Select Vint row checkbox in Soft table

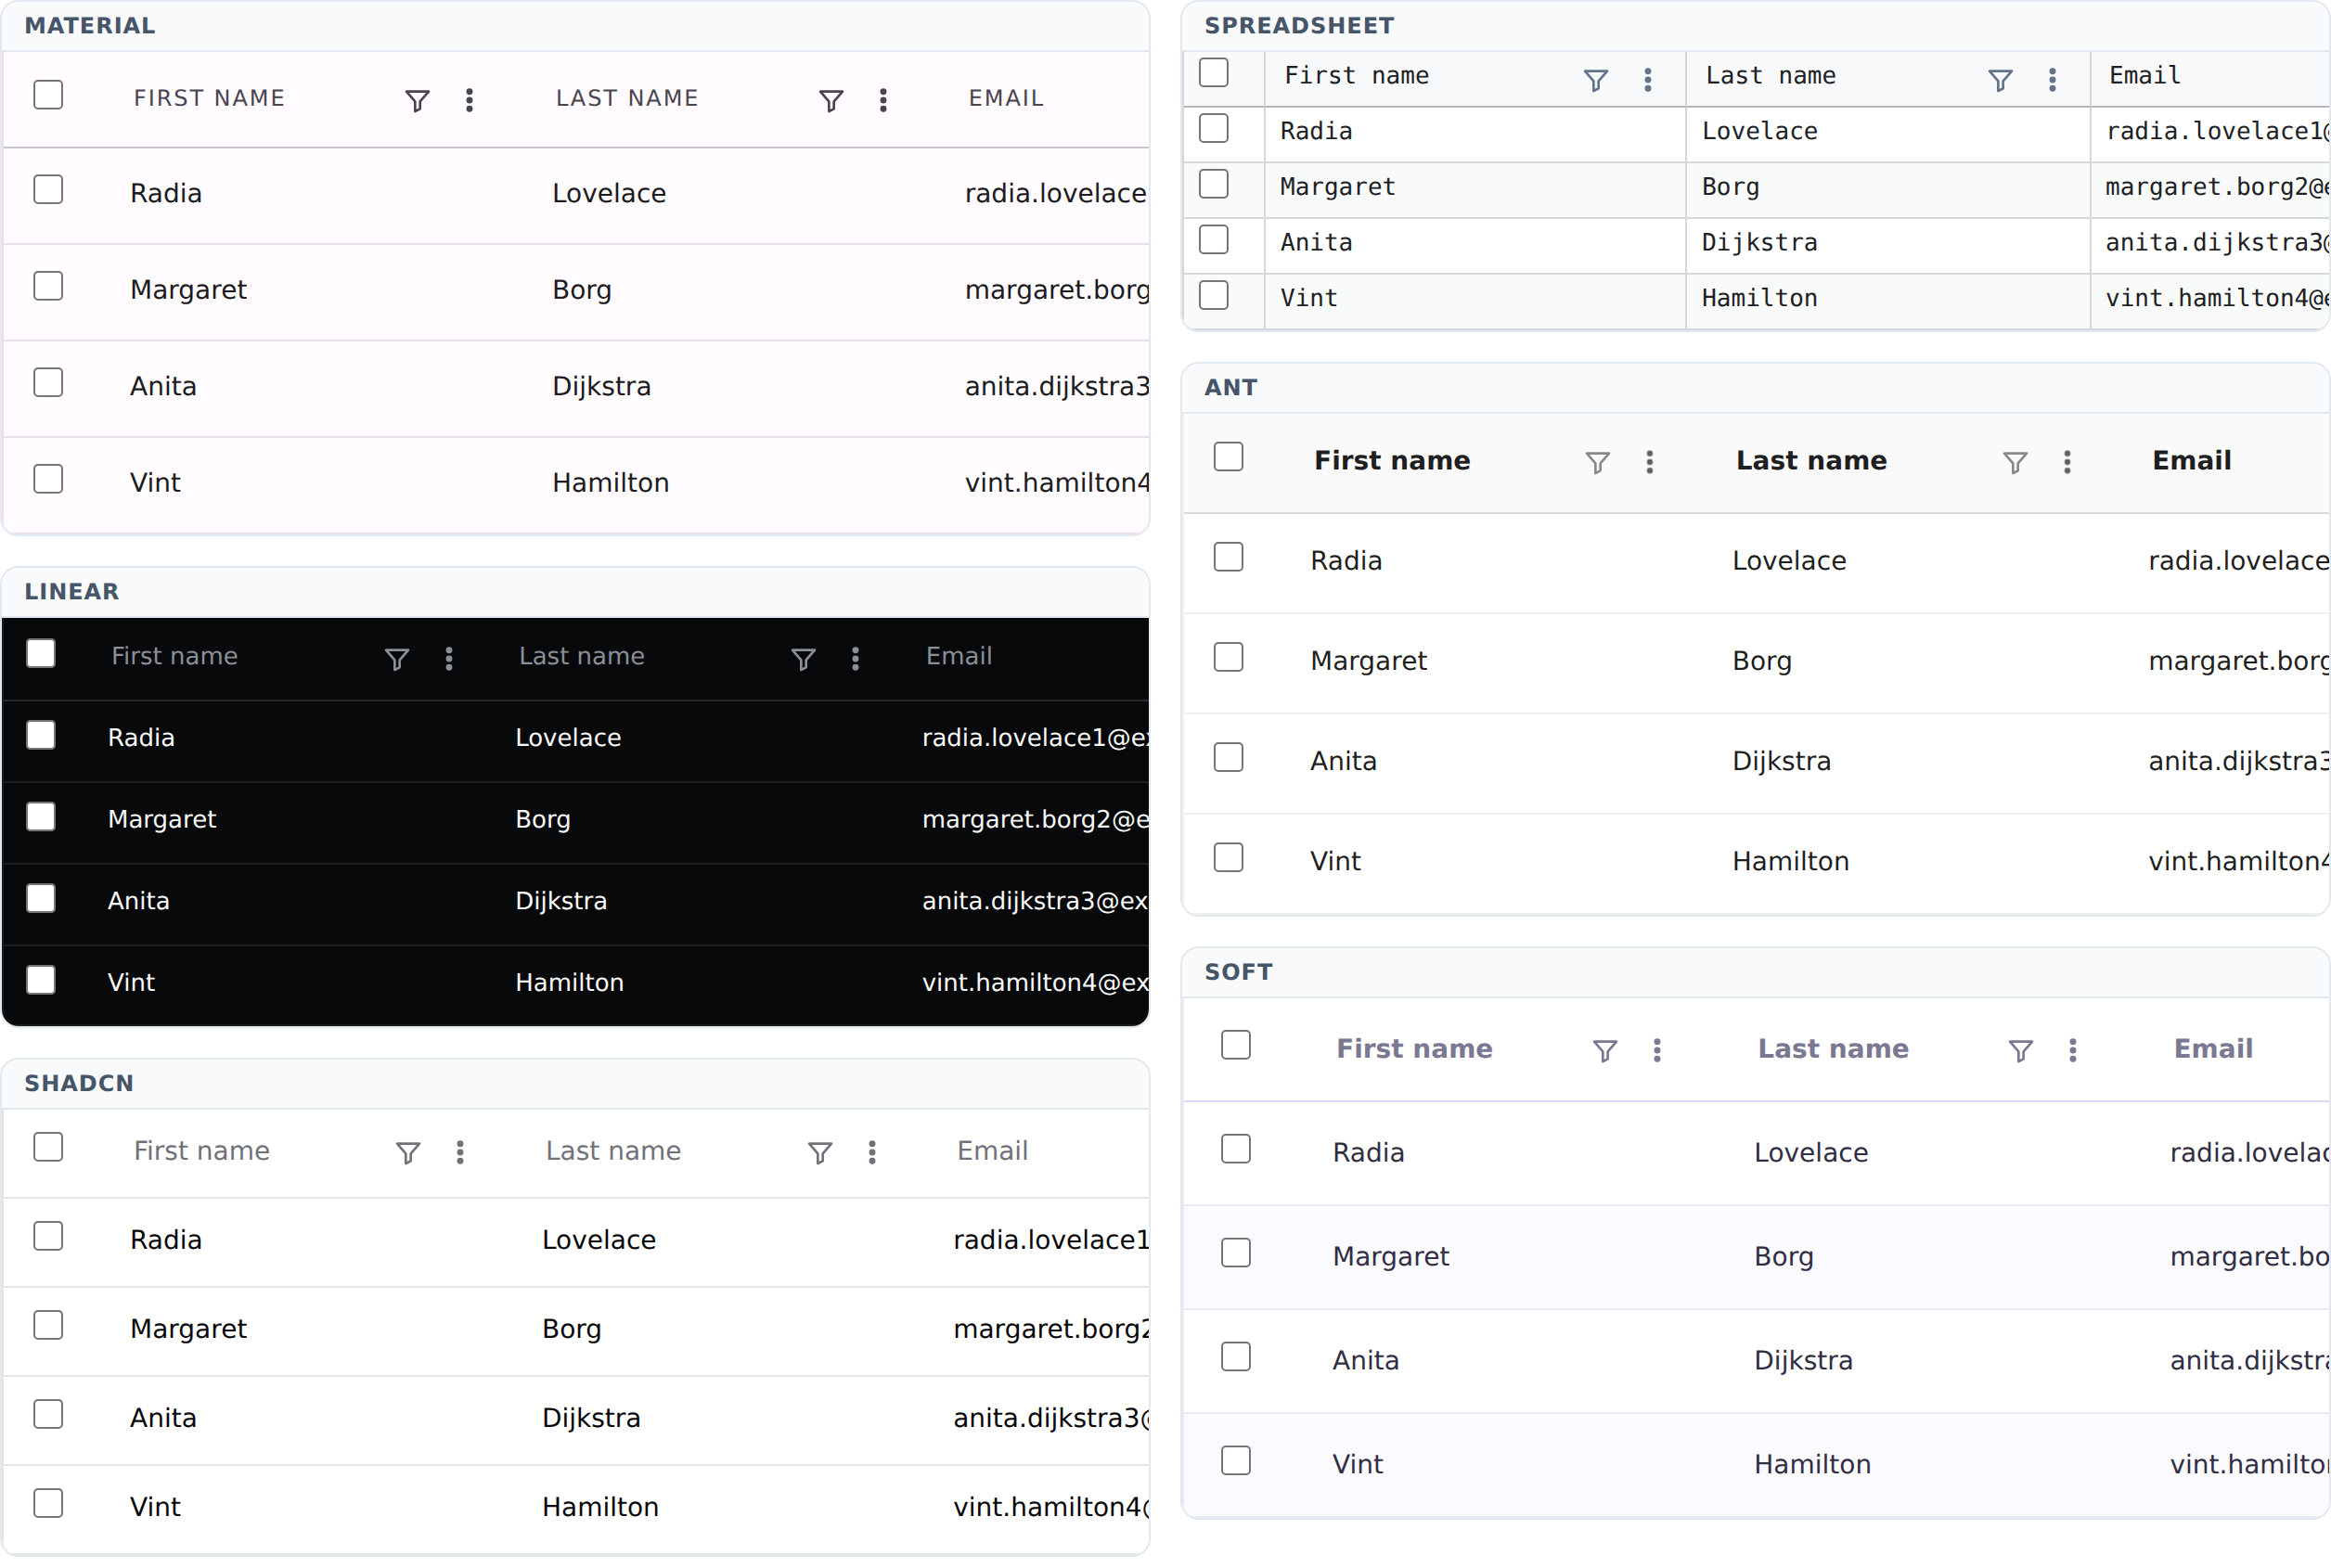point(1236,1462)
